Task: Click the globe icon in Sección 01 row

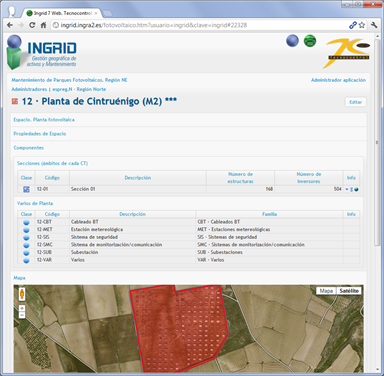Action: pos(356,189)
